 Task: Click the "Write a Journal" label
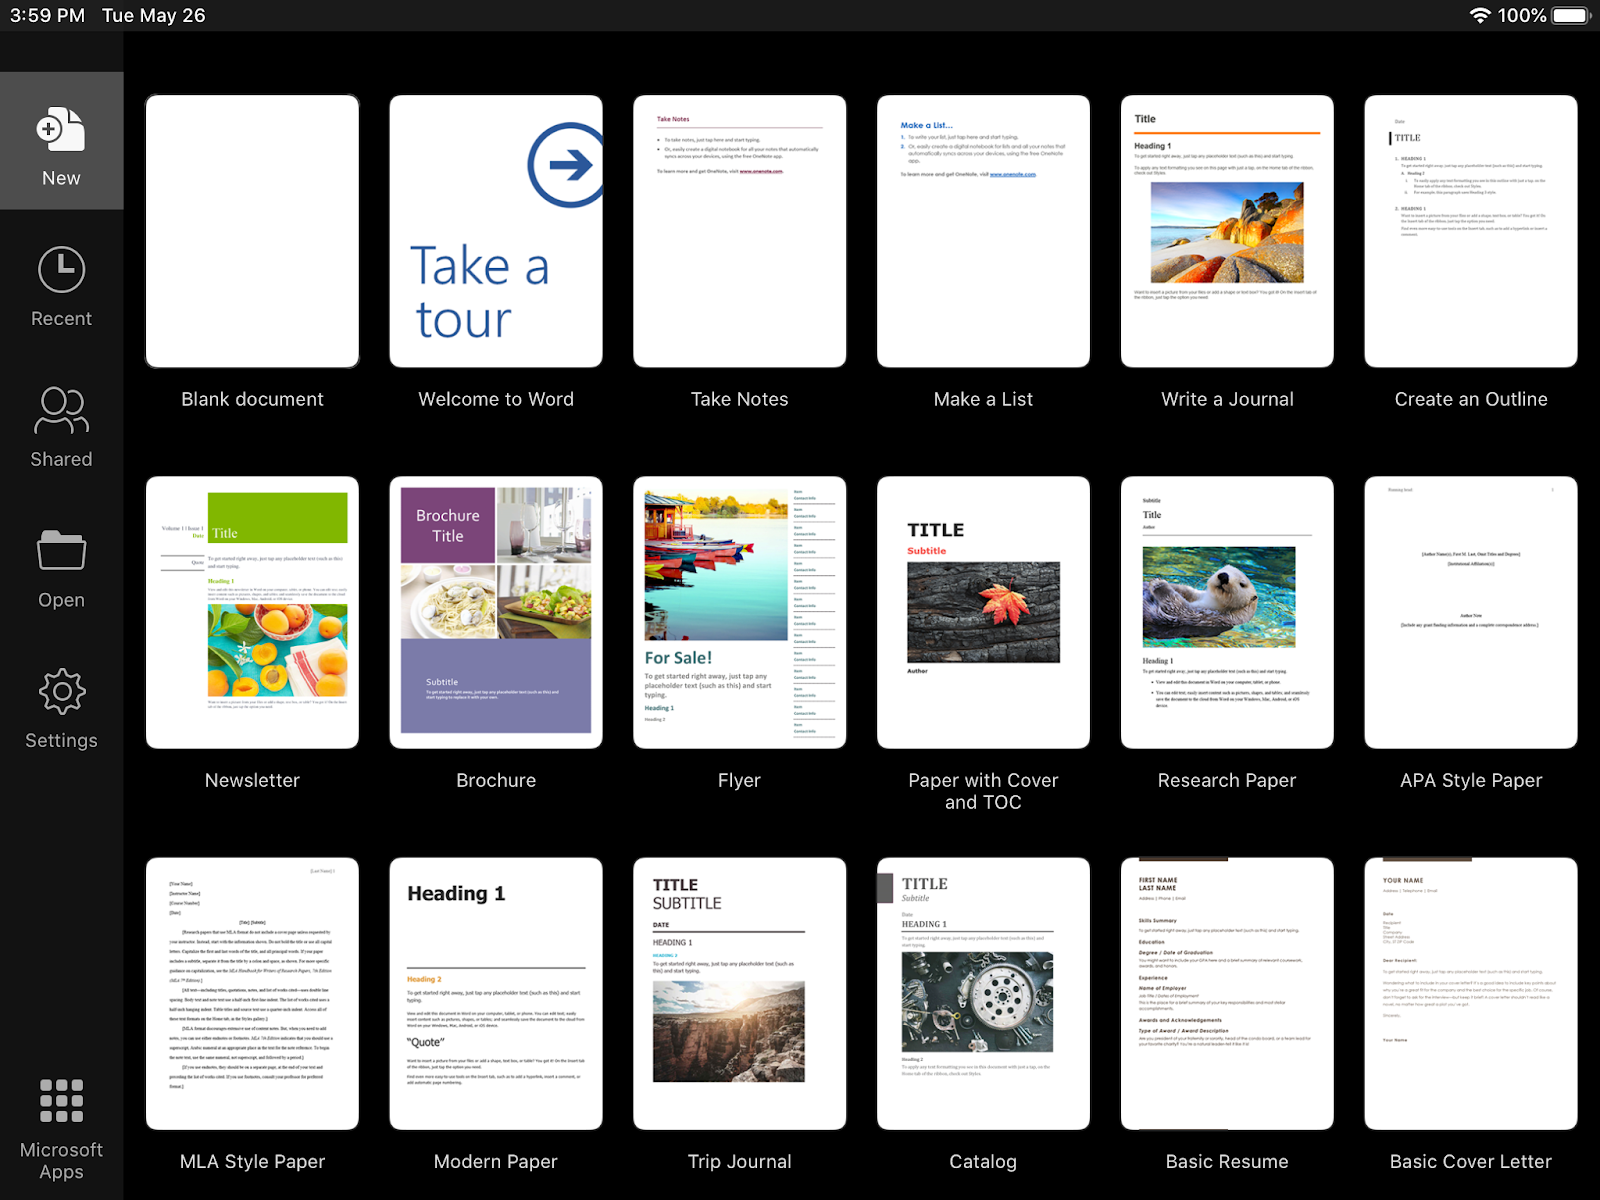[1227, 399]
